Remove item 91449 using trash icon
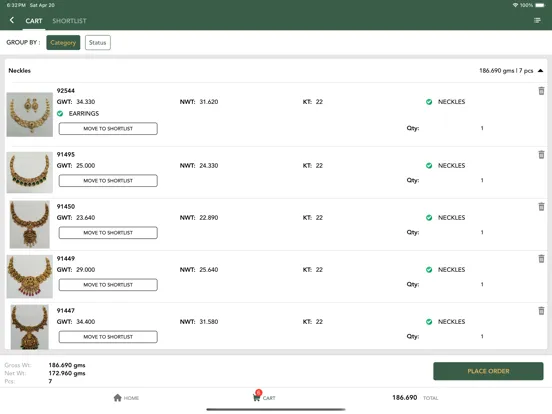 (x=541, y=259)
